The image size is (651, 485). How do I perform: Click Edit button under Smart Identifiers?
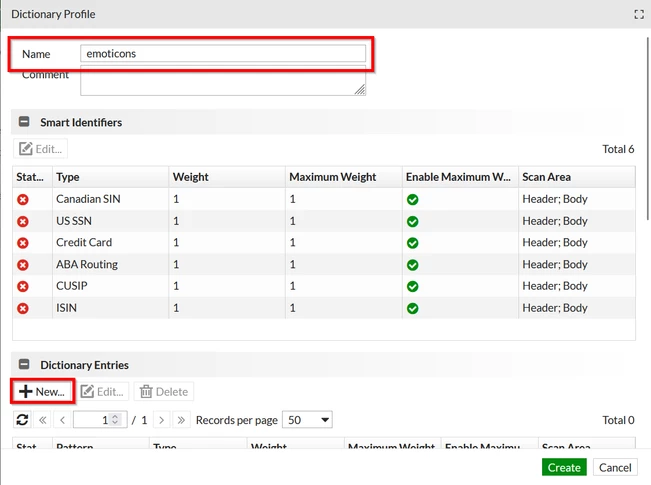tap(40, 149)
